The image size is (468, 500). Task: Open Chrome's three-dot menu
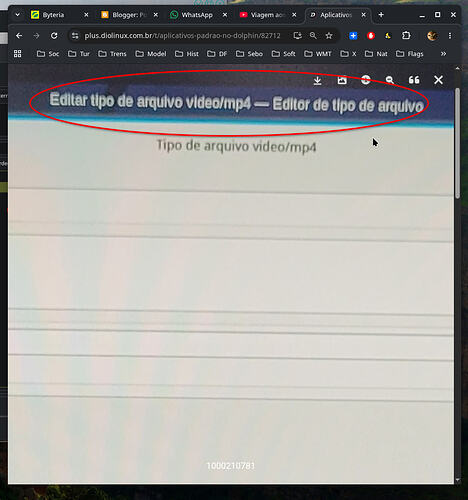[450, 36]
